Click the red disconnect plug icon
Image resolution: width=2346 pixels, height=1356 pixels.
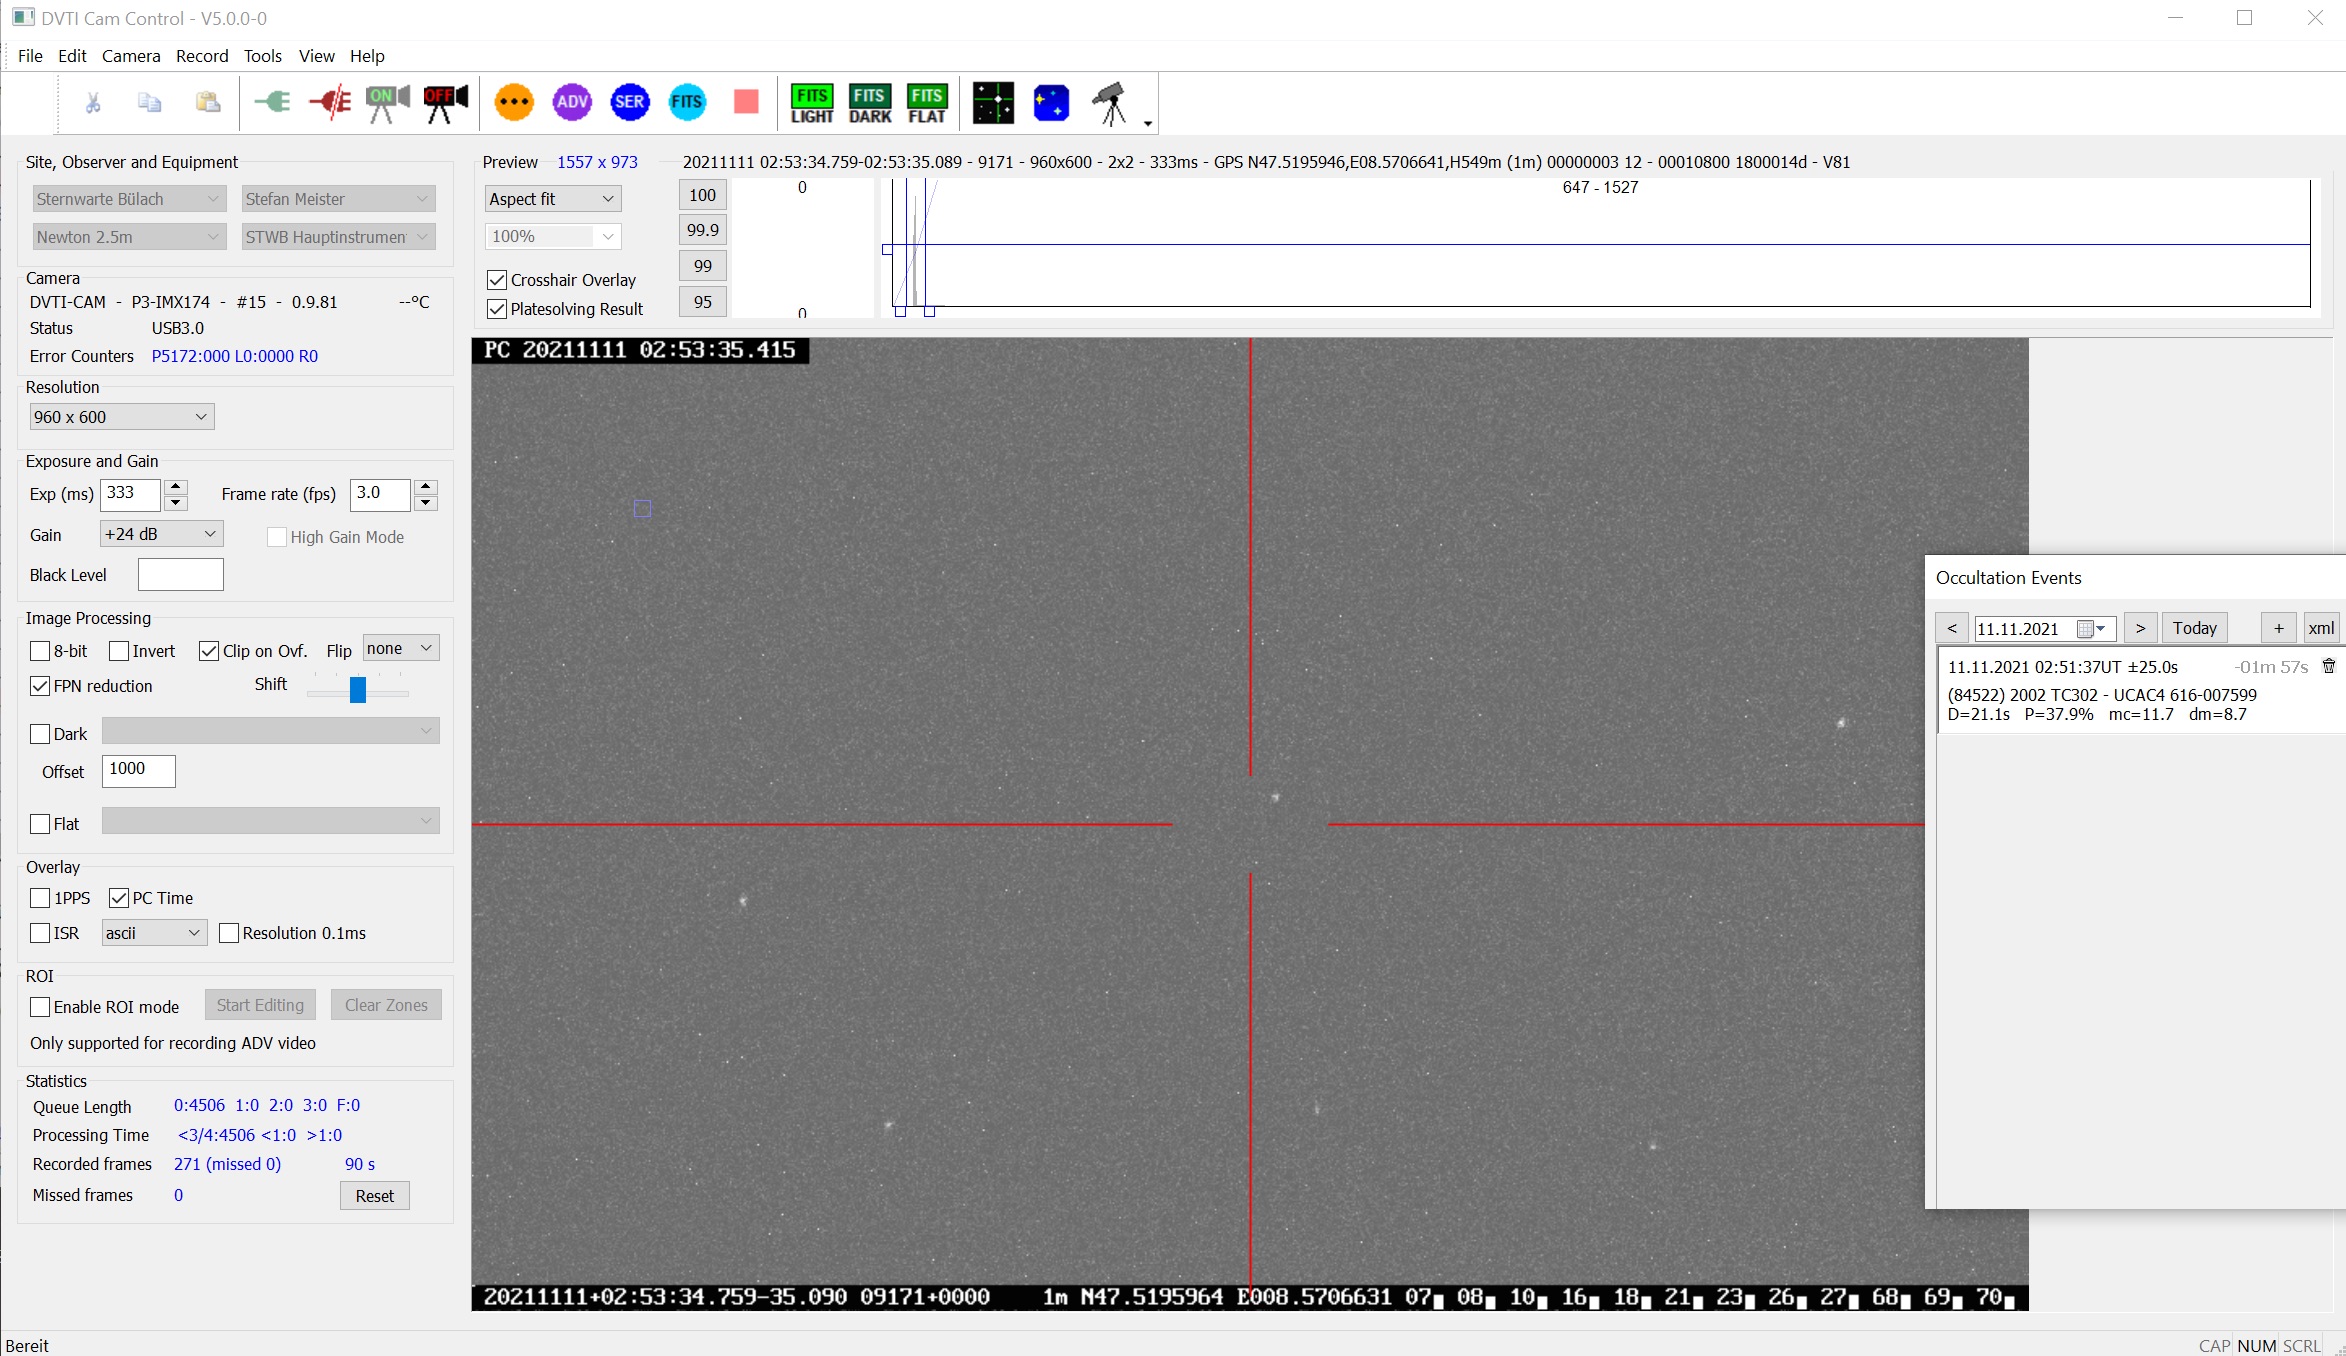pyautogui.click(x=330, y=102)
